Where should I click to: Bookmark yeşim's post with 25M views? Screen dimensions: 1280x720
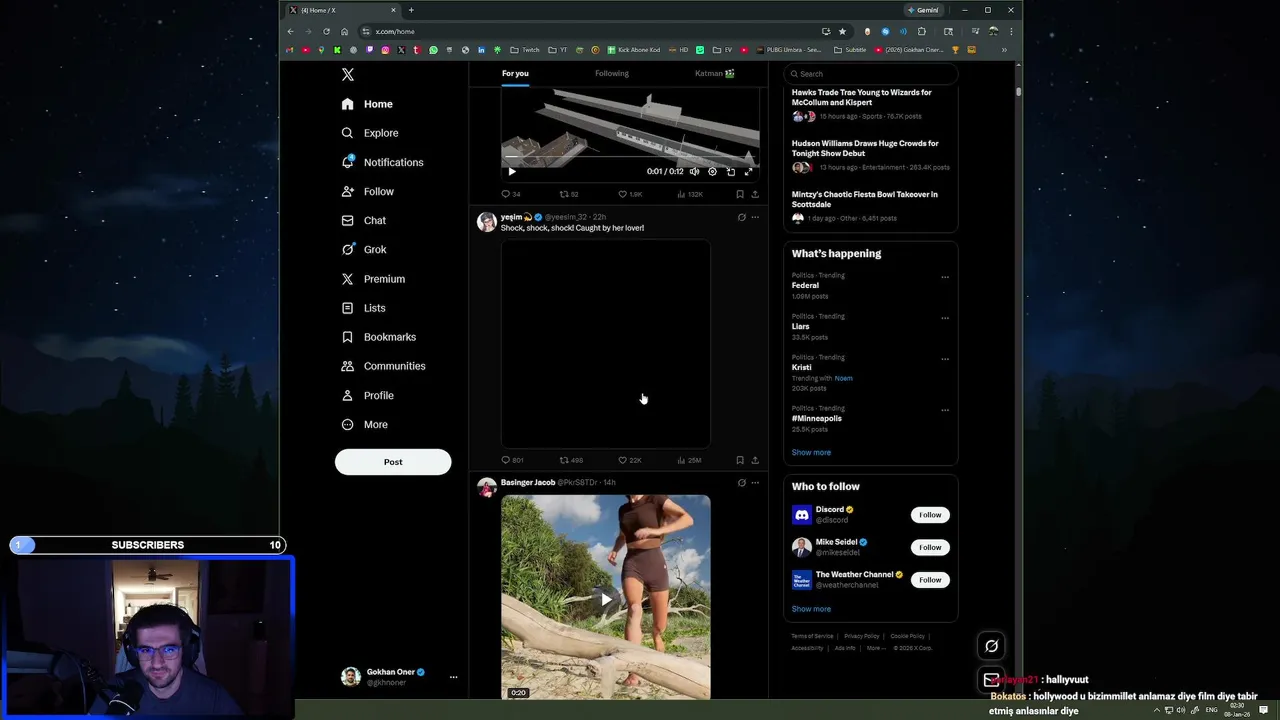click(740, 460)
